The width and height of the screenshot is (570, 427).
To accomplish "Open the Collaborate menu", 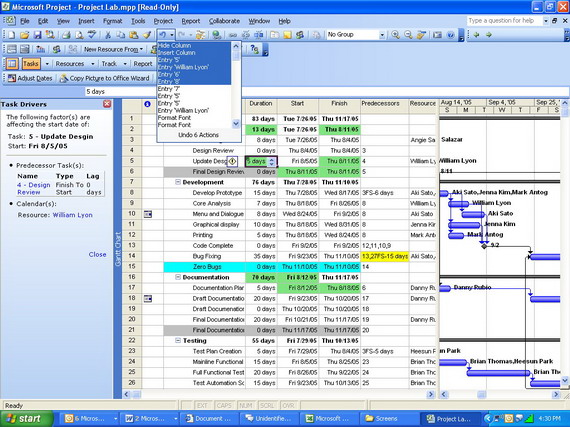I will [224, 21].
